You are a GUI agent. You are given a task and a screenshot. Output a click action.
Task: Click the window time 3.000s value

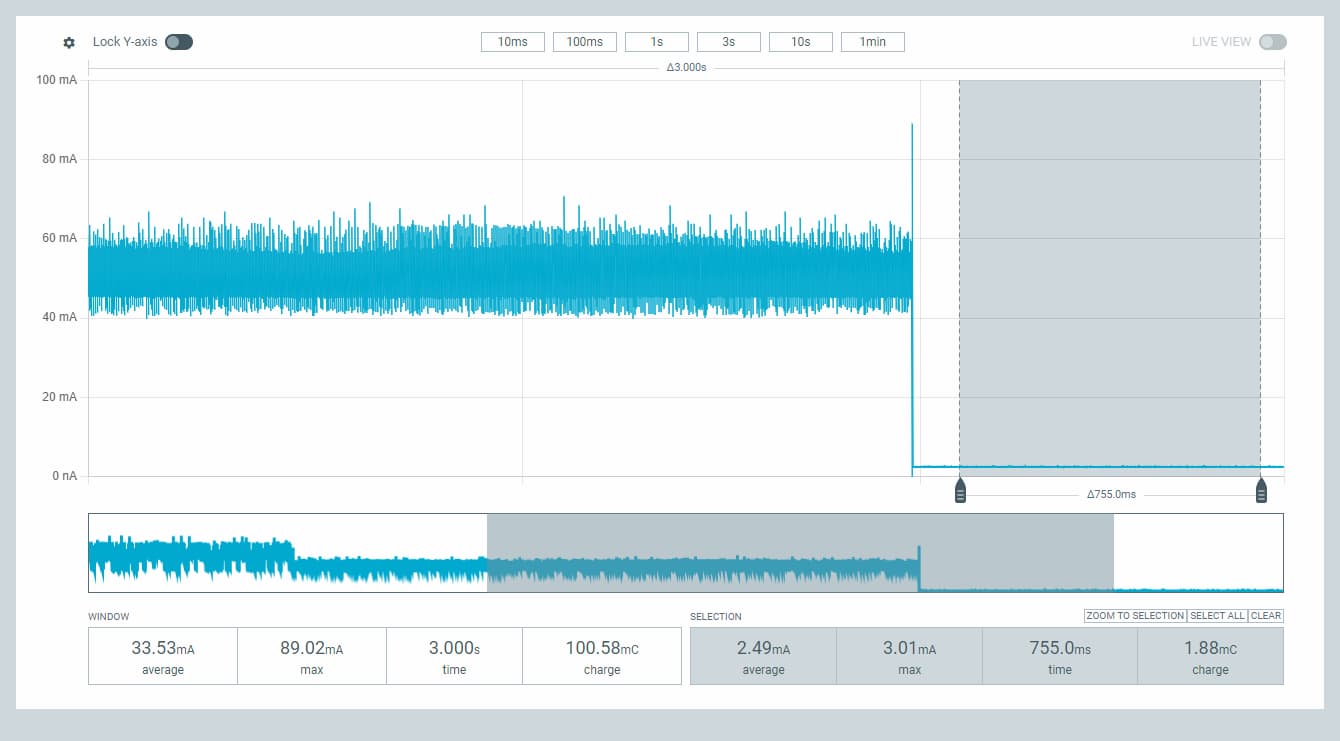click(x=454, y=648)
